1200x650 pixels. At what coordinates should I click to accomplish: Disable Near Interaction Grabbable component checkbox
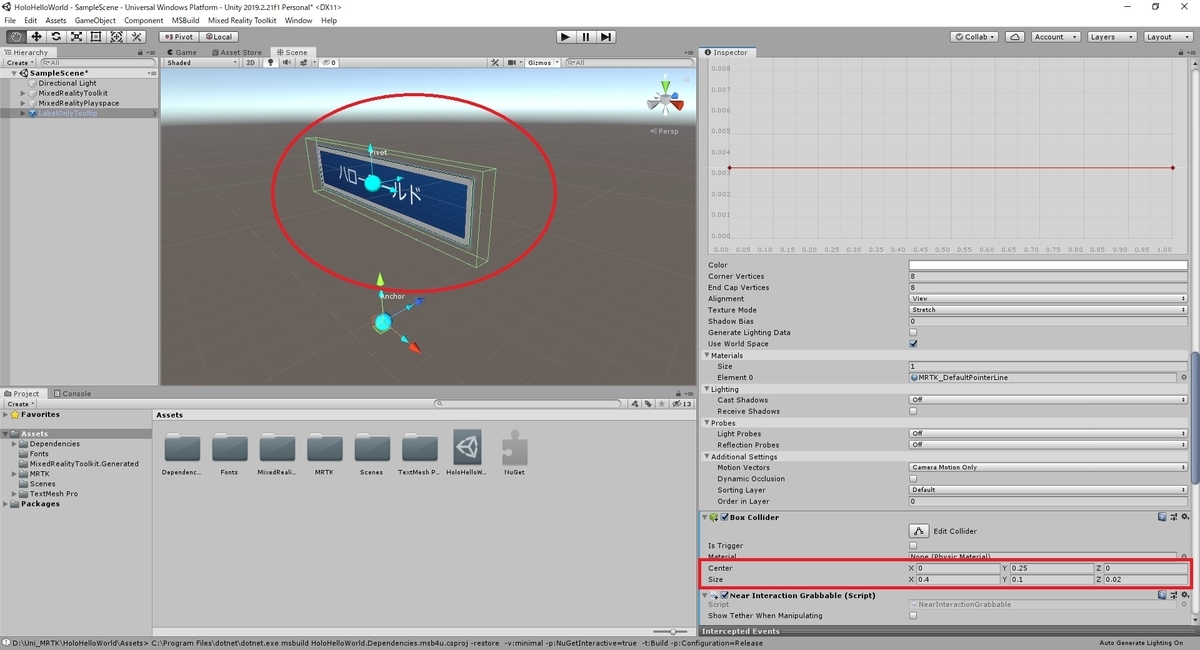coord(725,595)
